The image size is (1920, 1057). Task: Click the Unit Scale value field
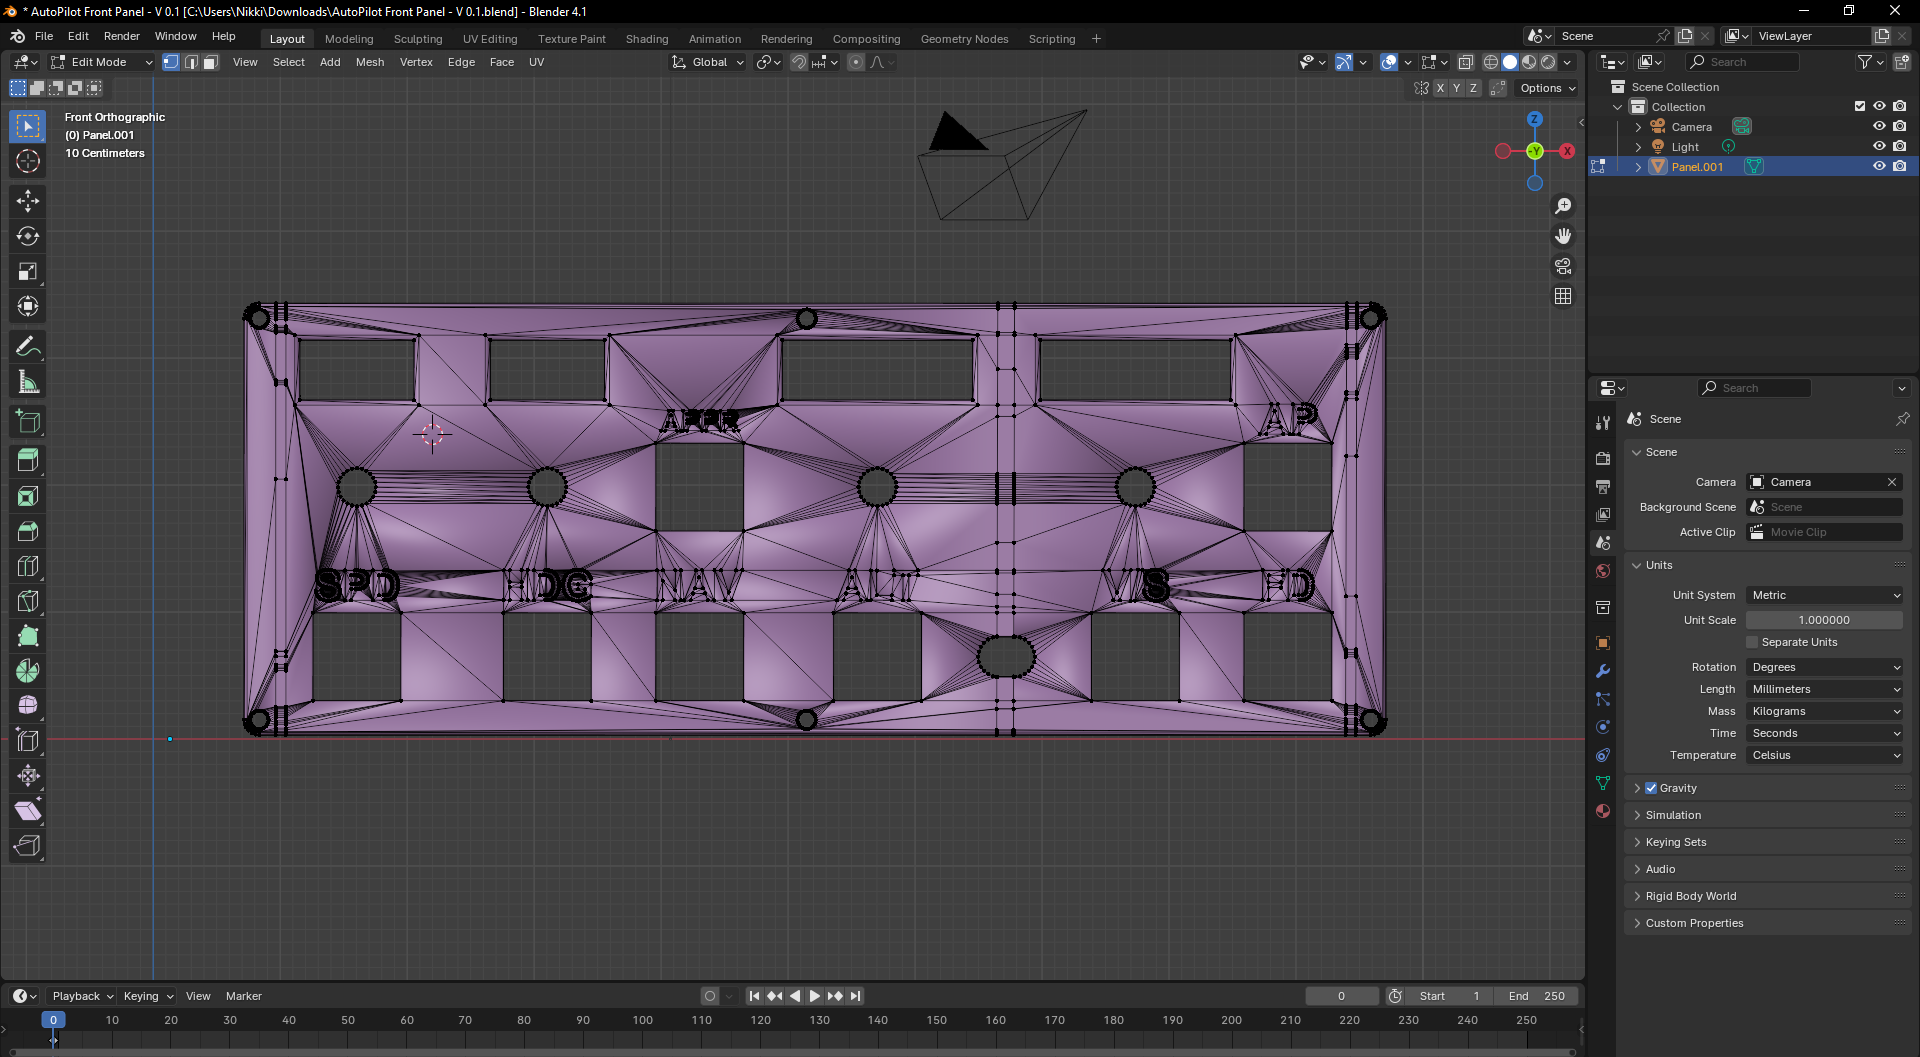coord(1825,620)
